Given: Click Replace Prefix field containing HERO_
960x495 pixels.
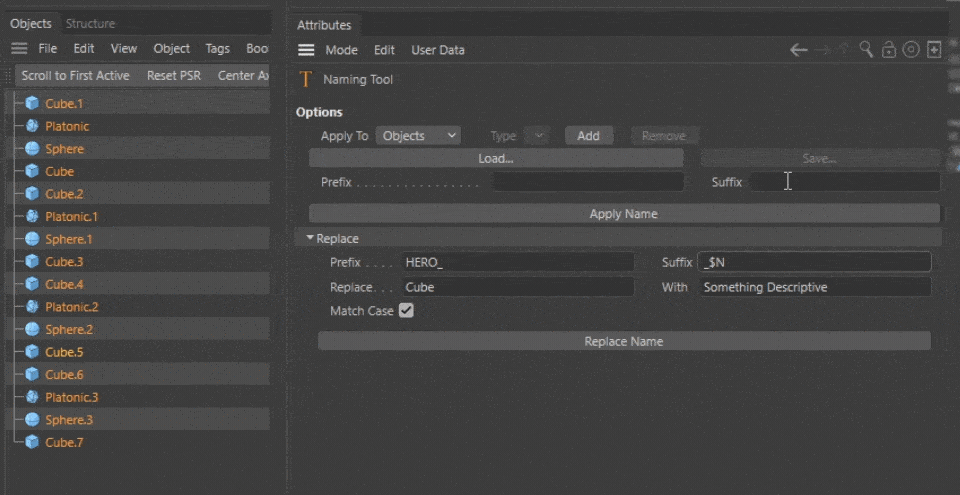Looking at the screenshot, I should point(519,262).
